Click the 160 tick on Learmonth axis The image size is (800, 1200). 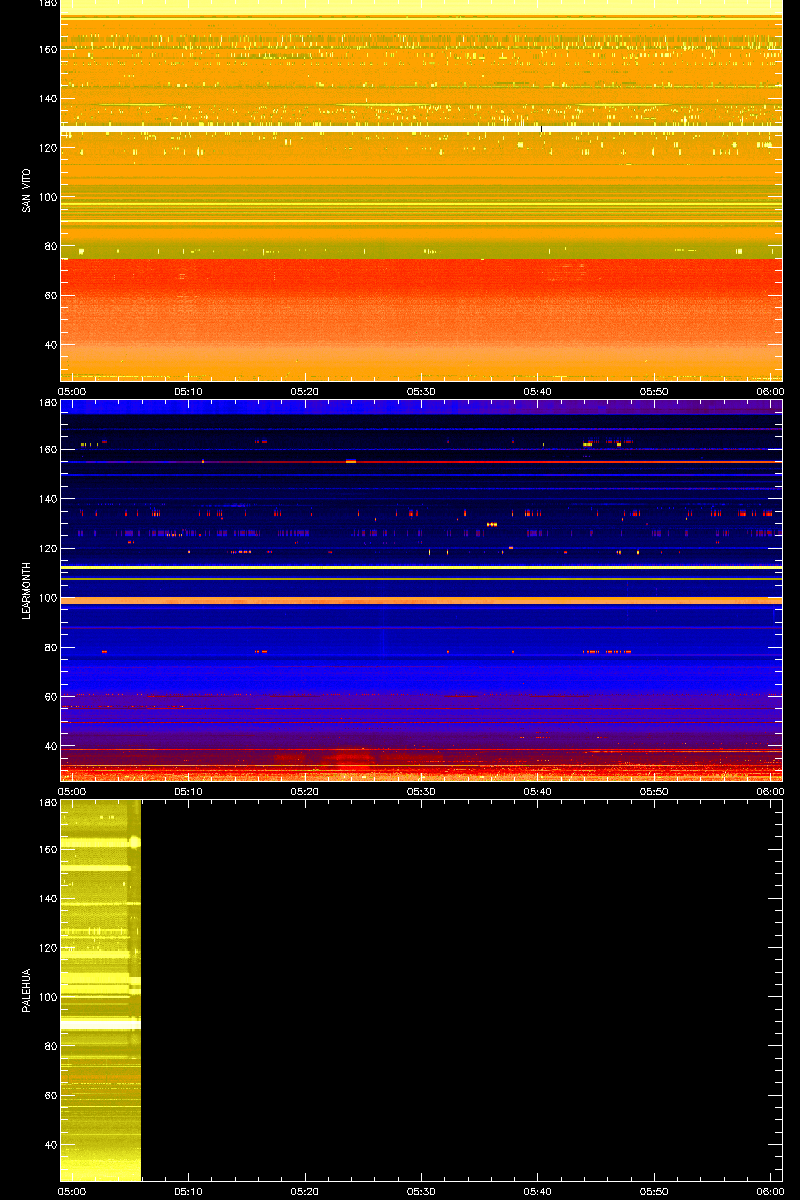coord(47,450)
